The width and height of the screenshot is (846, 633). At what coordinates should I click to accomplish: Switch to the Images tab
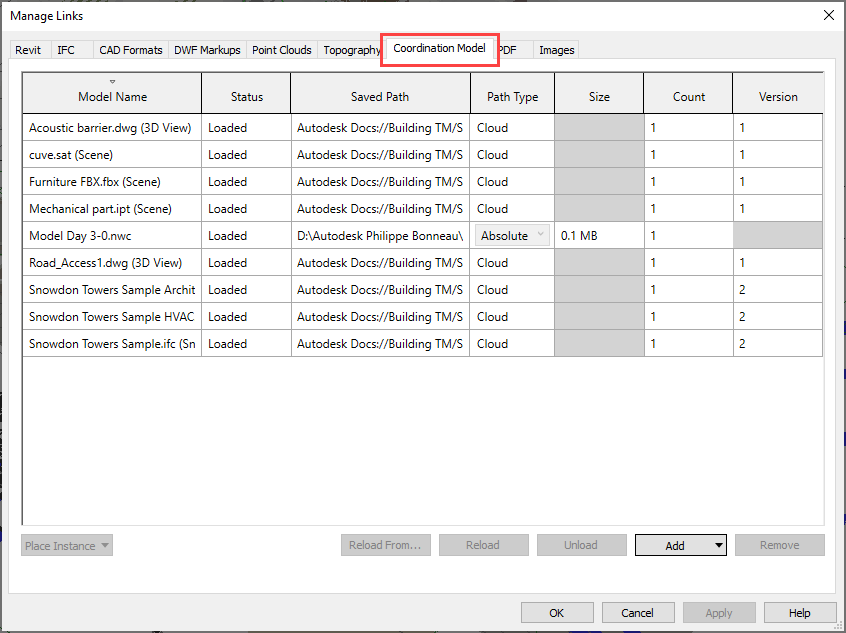coord(556,50)
